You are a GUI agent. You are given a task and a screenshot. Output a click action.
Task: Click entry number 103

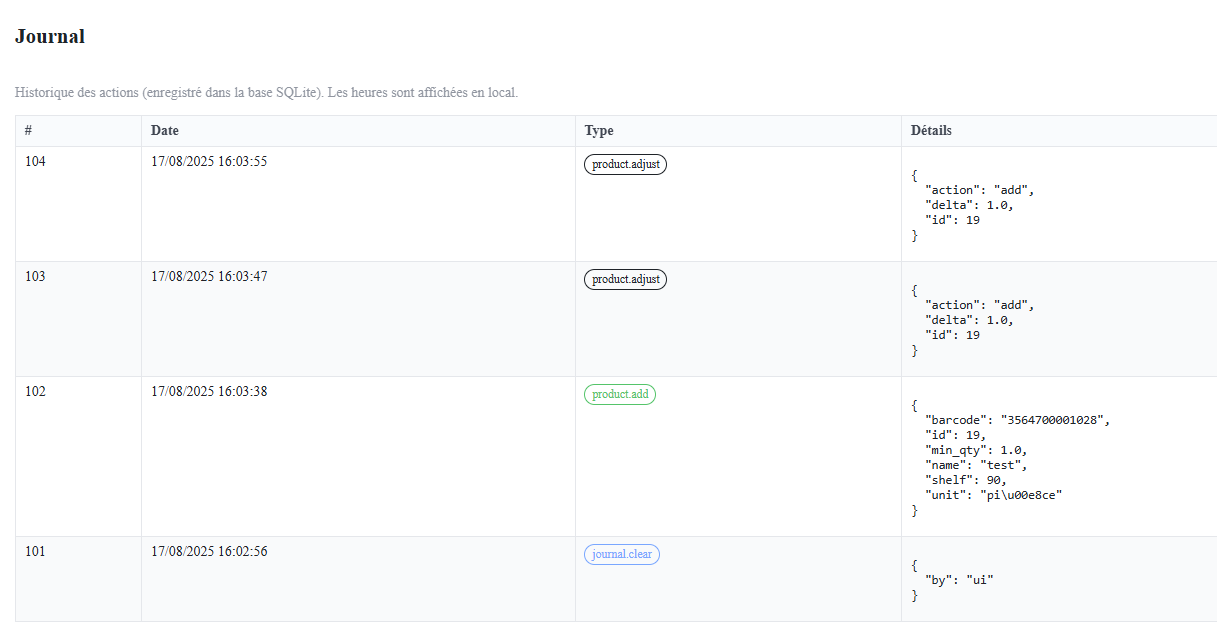pyautogui.click(x=35, y=277)
